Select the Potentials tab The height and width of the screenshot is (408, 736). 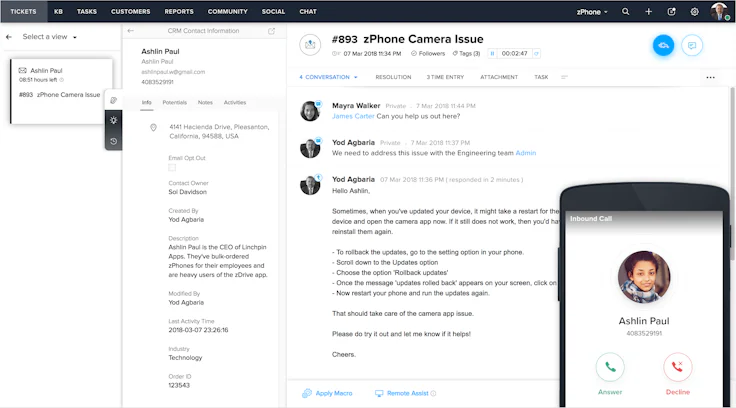click(x=175, y=102)
